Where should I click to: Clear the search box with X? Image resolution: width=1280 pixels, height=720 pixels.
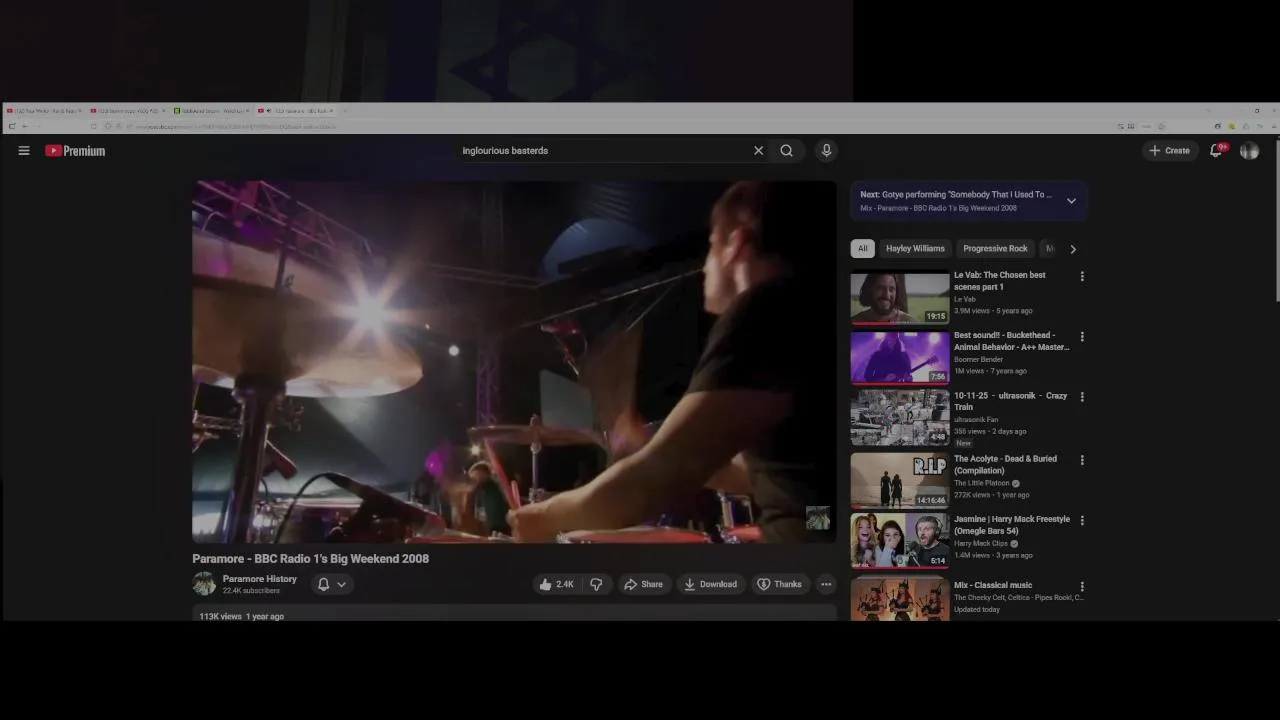pyautogui.click(x=758, y=151)
